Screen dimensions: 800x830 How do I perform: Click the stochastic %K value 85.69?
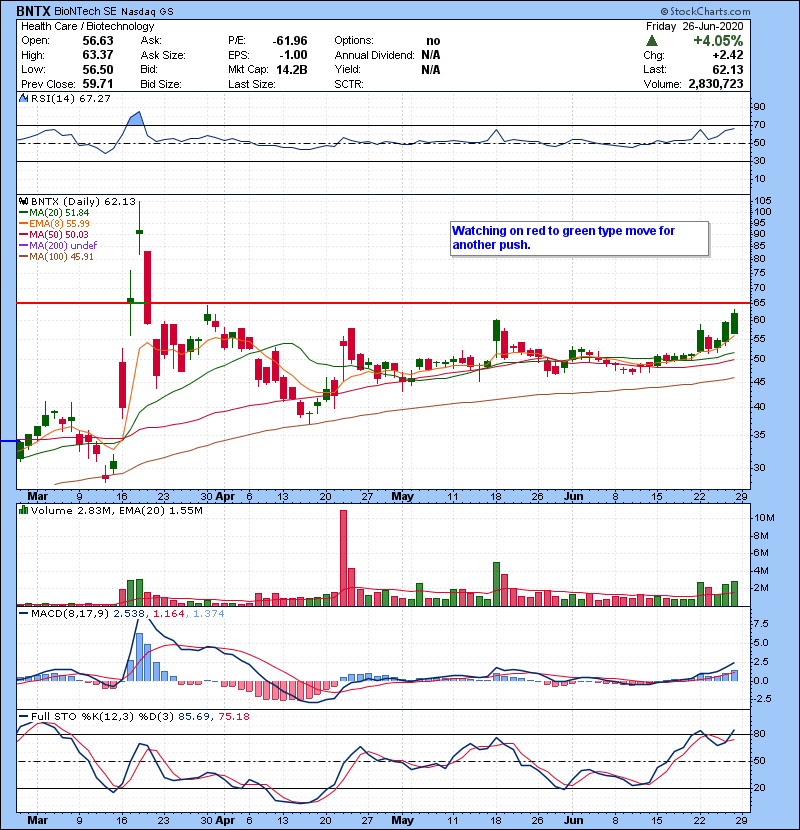(x=193, y=716)
